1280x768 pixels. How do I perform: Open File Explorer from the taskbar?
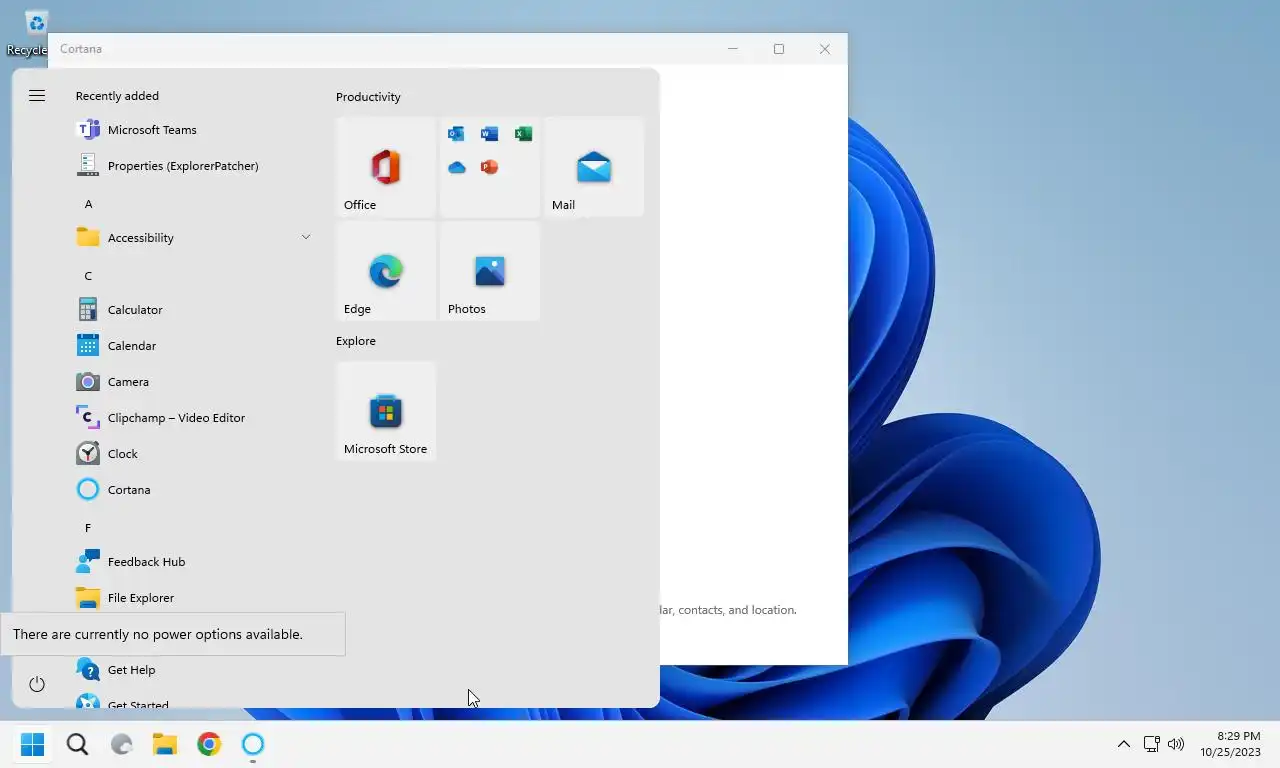[x=165, y=744]
